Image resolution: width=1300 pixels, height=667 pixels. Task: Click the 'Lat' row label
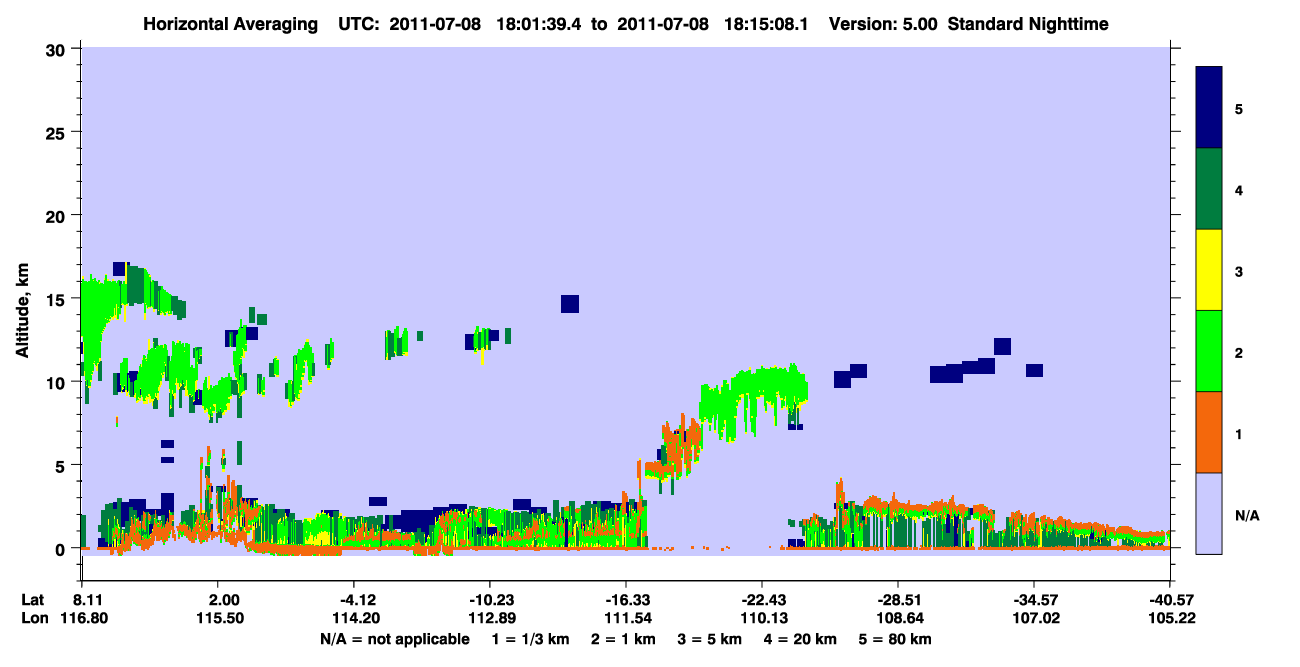tap(33, 600)
